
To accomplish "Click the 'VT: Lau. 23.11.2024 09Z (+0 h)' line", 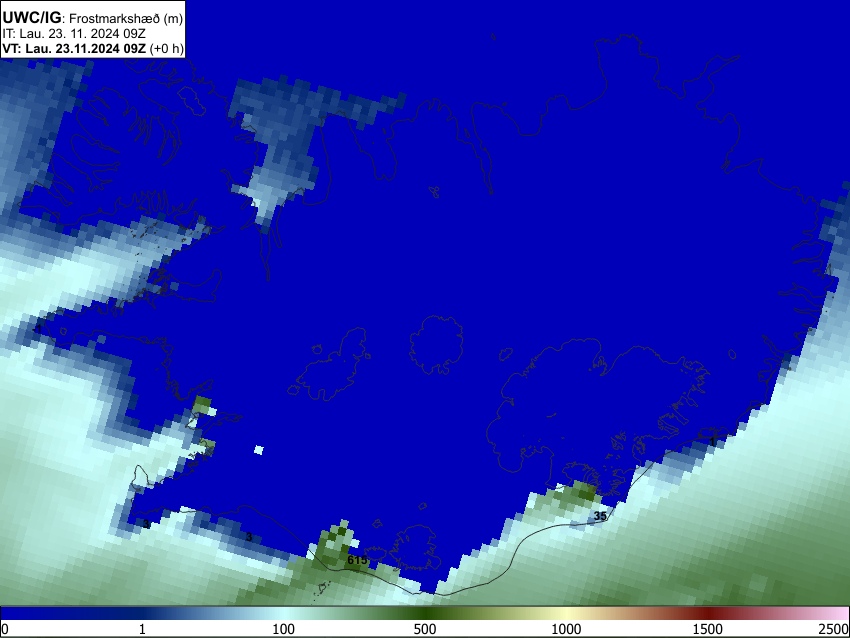I will point(93,48).
